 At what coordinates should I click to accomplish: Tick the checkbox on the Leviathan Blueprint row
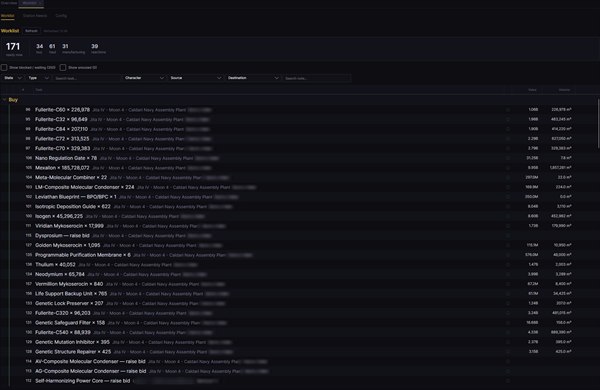[508, 197]
